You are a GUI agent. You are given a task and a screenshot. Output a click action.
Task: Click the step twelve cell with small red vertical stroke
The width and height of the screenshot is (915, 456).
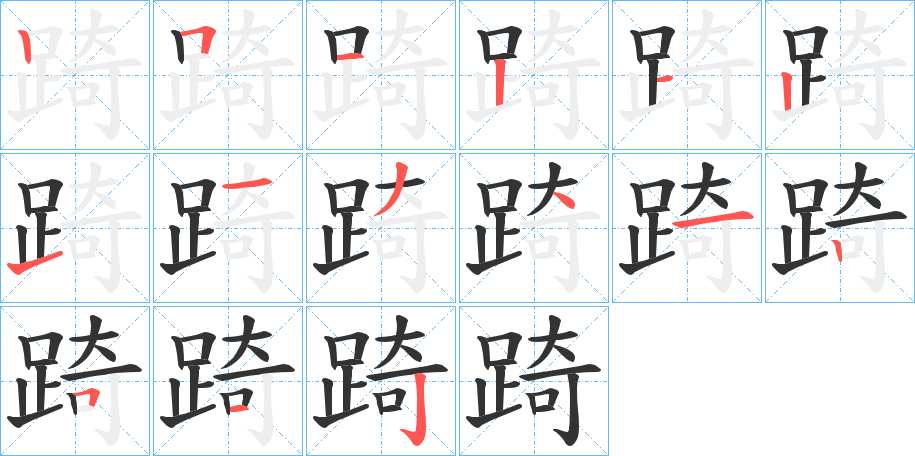click(839, 228)
